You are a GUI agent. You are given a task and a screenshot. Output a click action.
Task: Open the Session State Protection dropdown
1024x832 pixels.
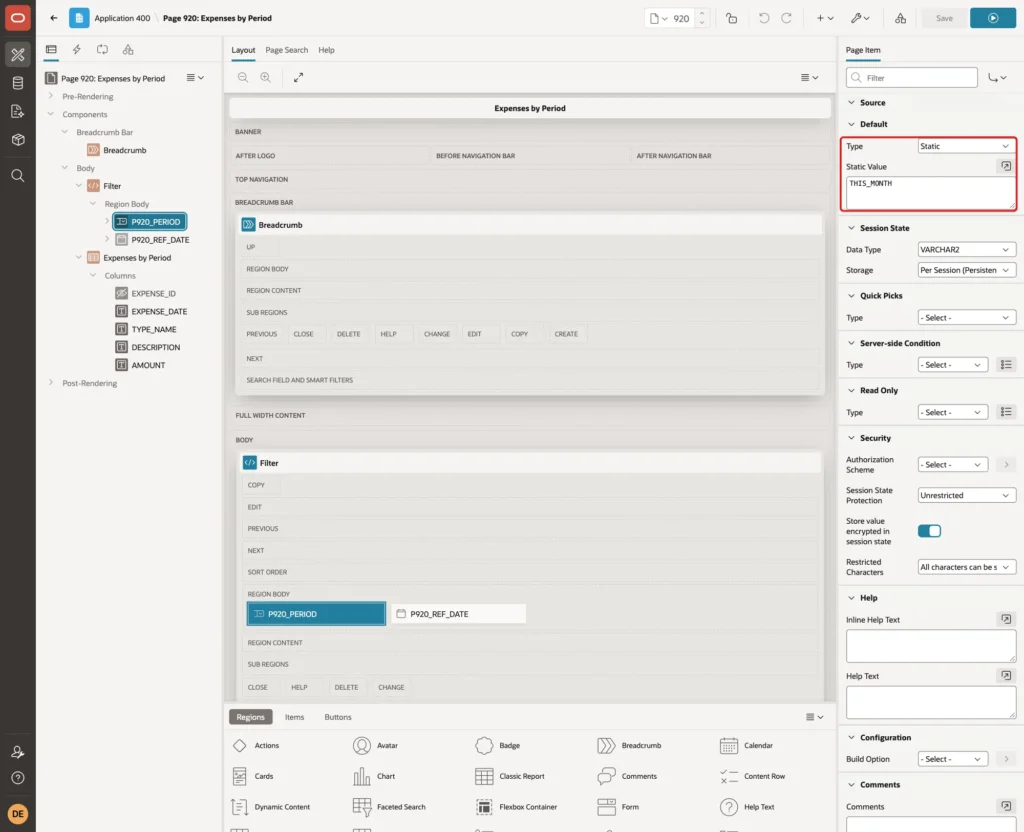pos(966,496)
